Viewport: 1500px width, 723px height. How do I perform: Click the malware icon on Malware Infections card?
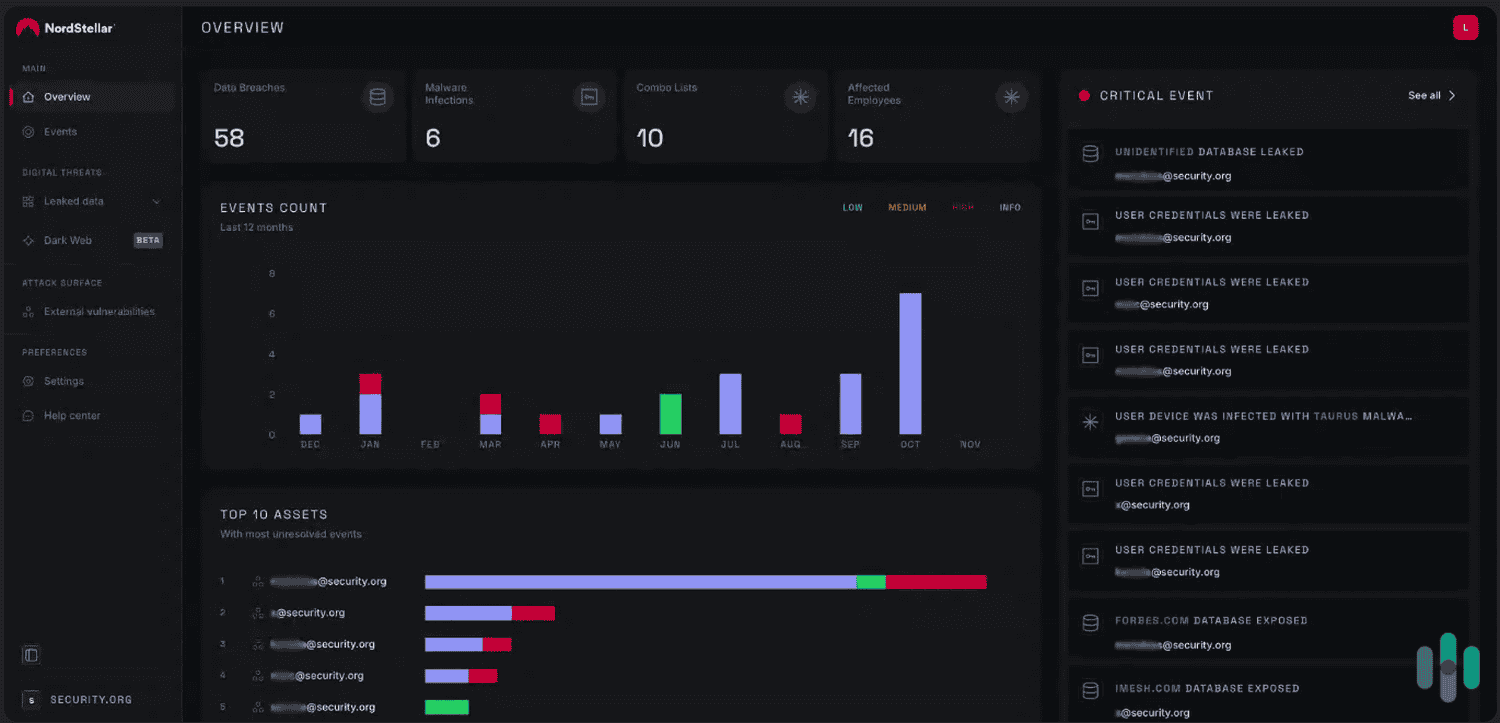point(589,97)
